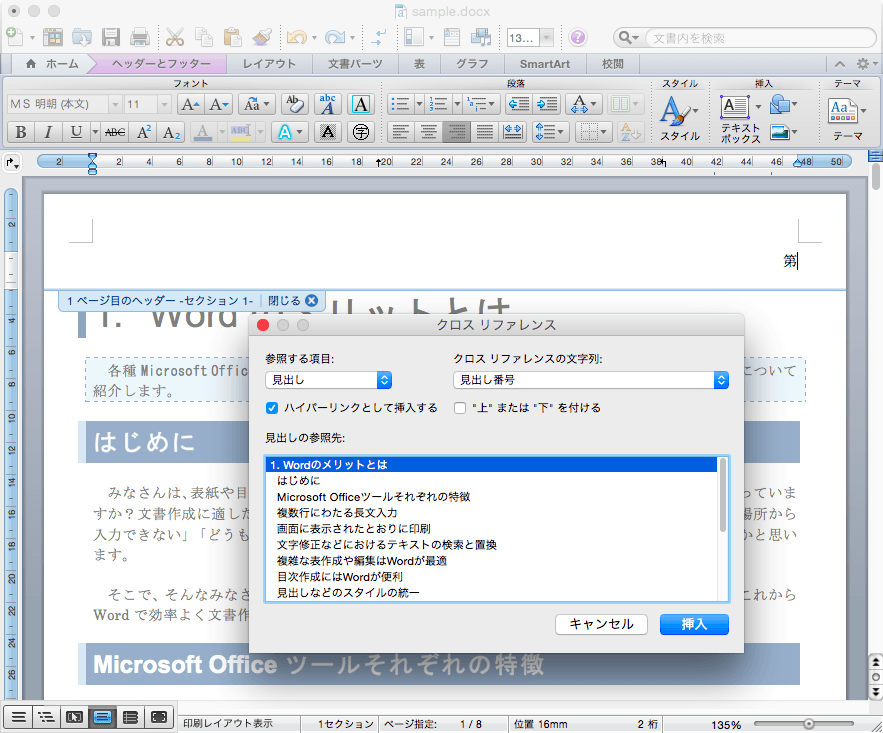883x733 pixels.
Task: Click the Redo arrow icon
Action: point(335,38)
